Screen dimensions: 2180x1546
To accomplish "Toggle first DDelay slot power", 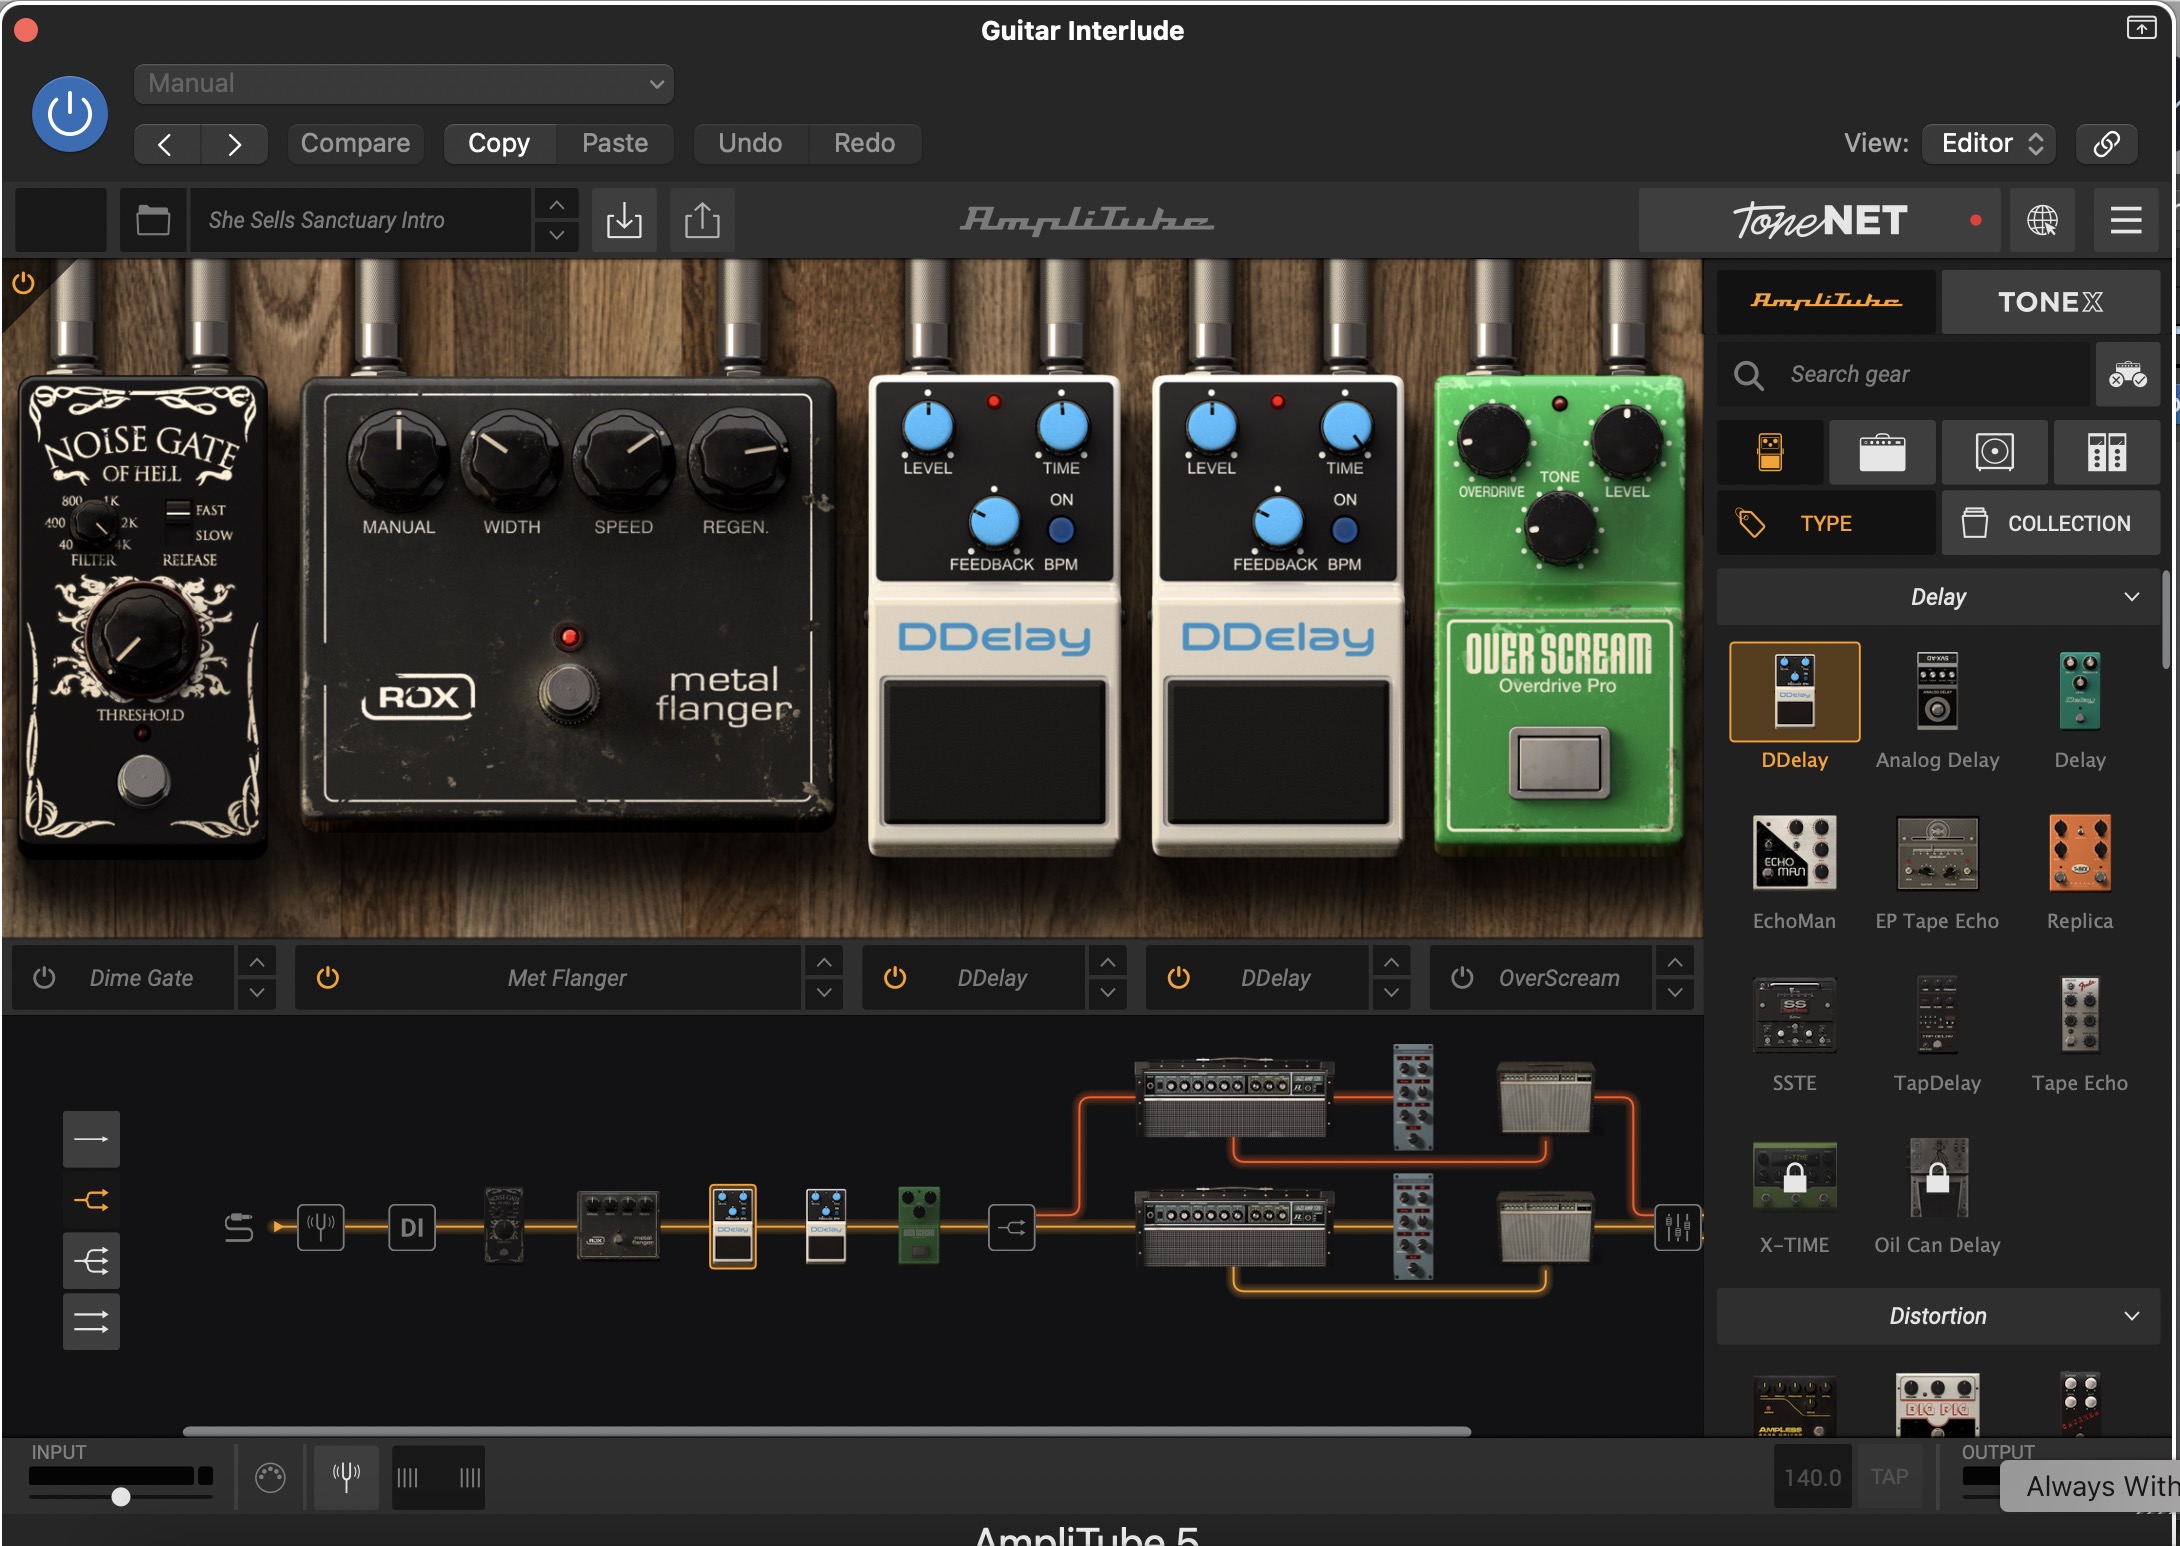I will pos(895,978).
